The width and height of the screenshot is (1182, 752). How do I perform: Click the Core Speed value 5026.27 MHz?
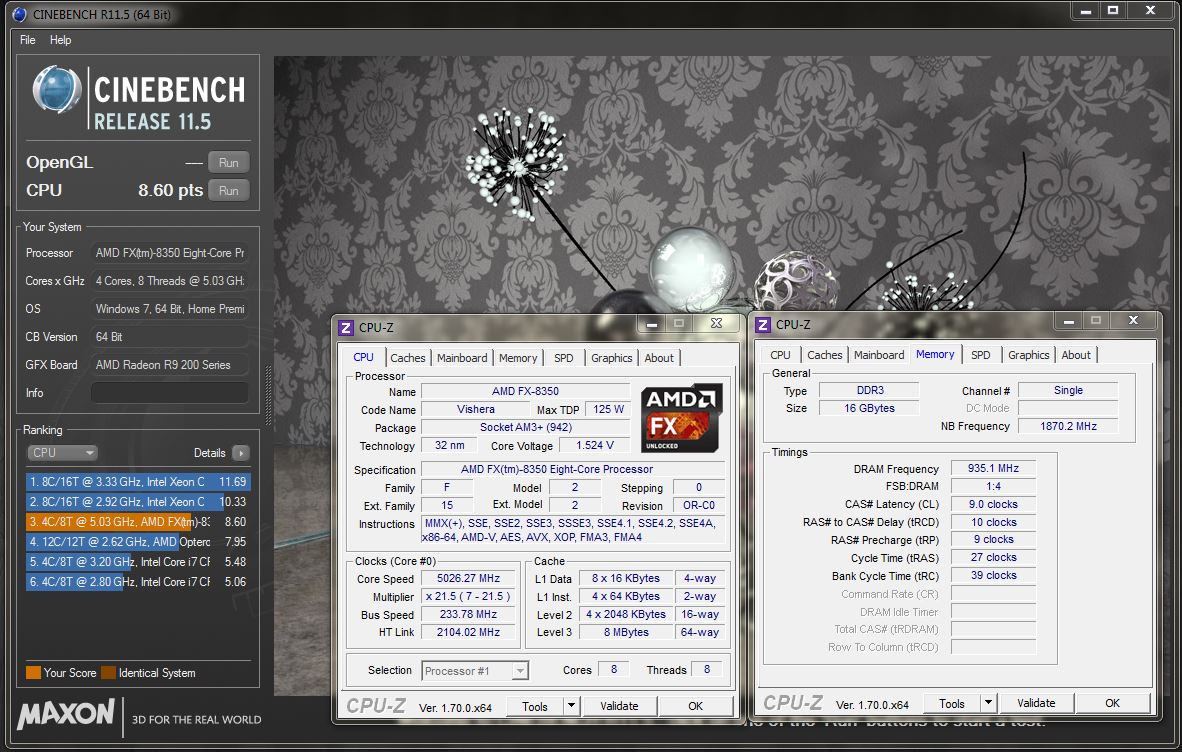tap(468, 579)
